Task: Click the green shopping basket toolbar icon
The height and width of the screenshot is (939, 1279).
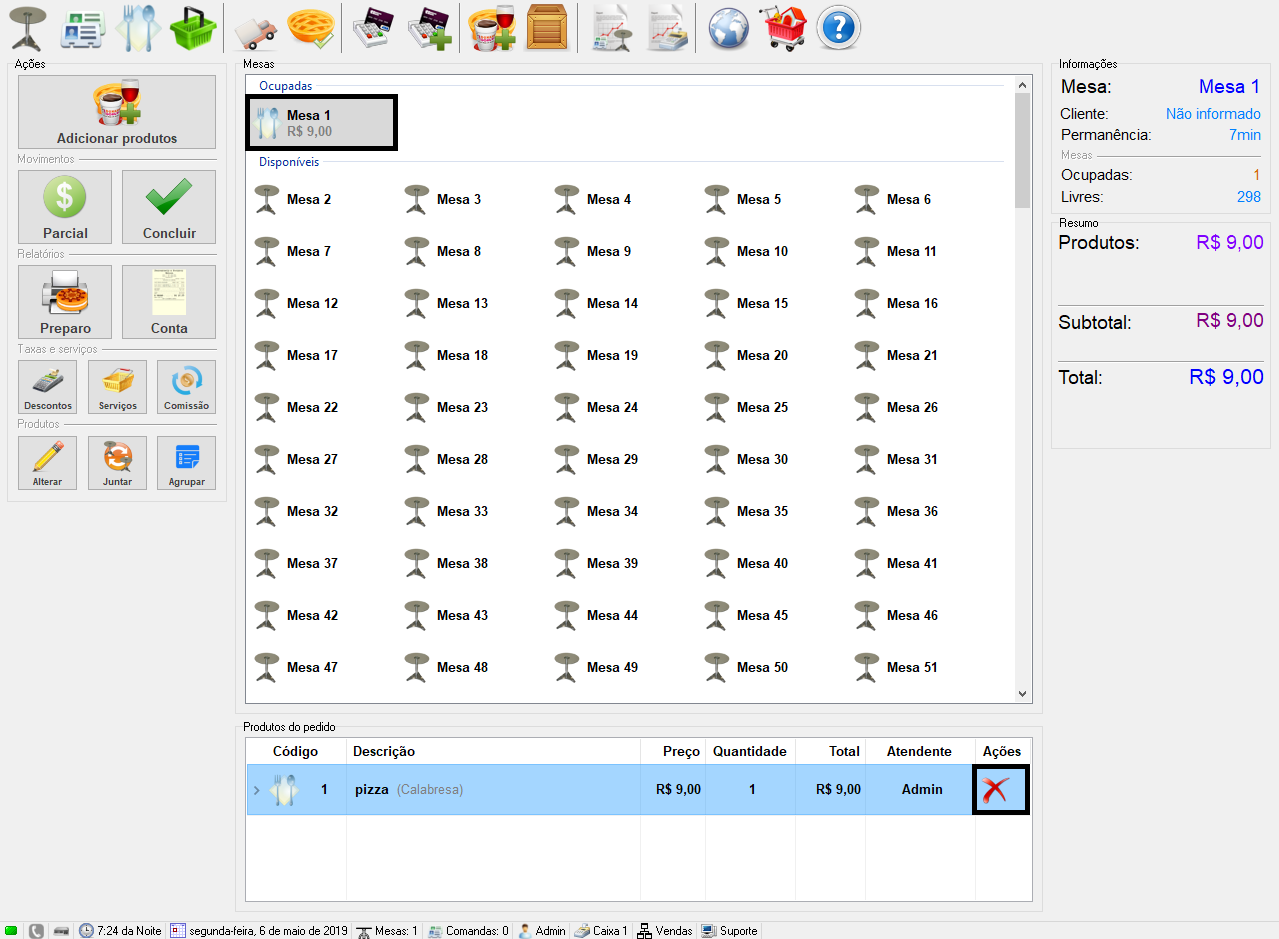Action: coord(193,28)
